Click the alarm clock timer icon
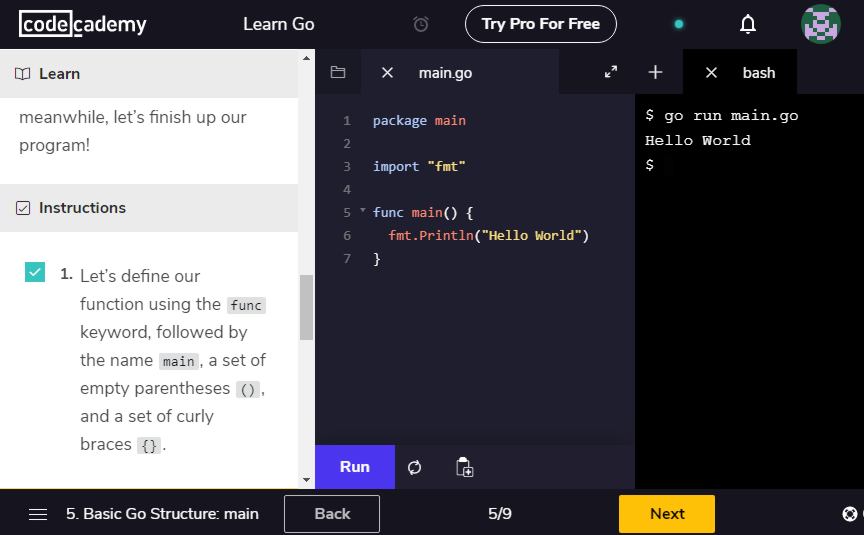 click(x=421, y=24)
